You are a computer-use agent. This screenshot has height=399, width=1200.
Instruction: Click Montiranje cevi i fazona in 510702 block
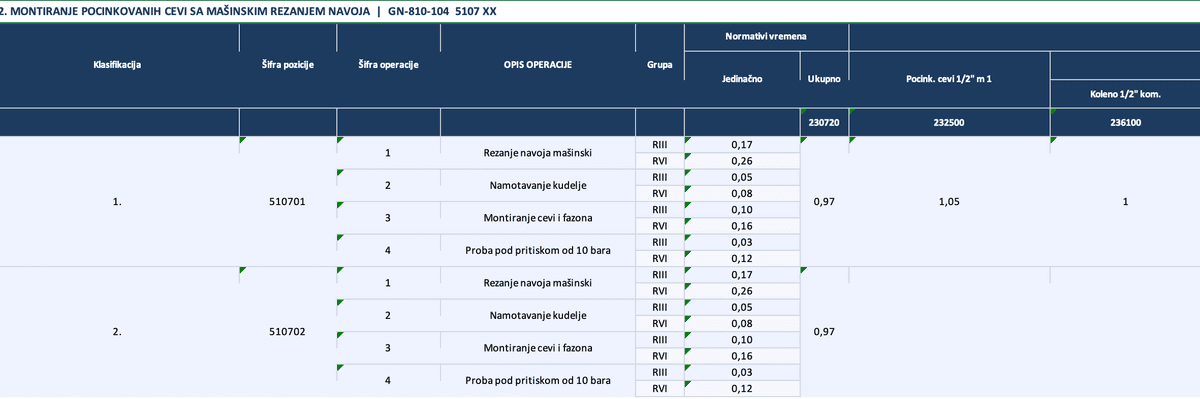tap(537, 348)
